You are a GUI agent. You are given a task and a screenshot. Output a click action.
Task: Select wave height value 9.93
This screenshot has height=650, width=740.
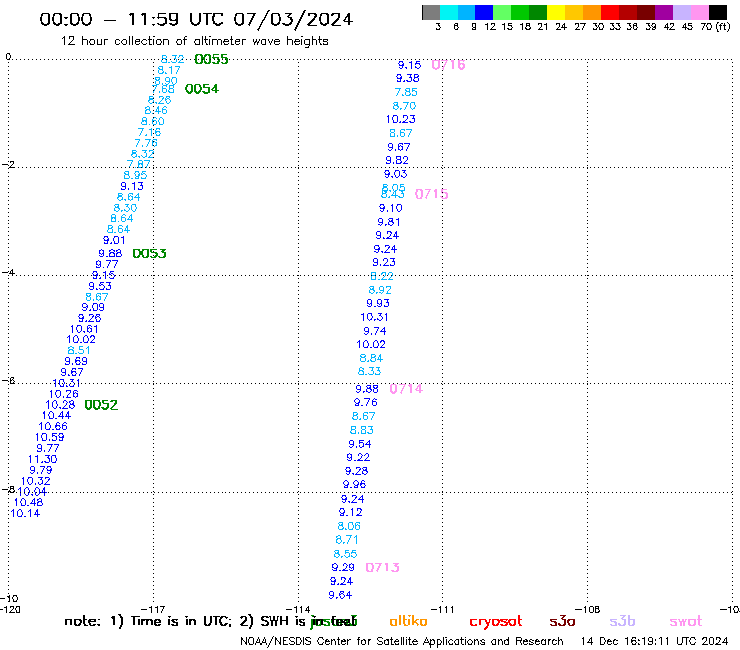pos(378,304)
